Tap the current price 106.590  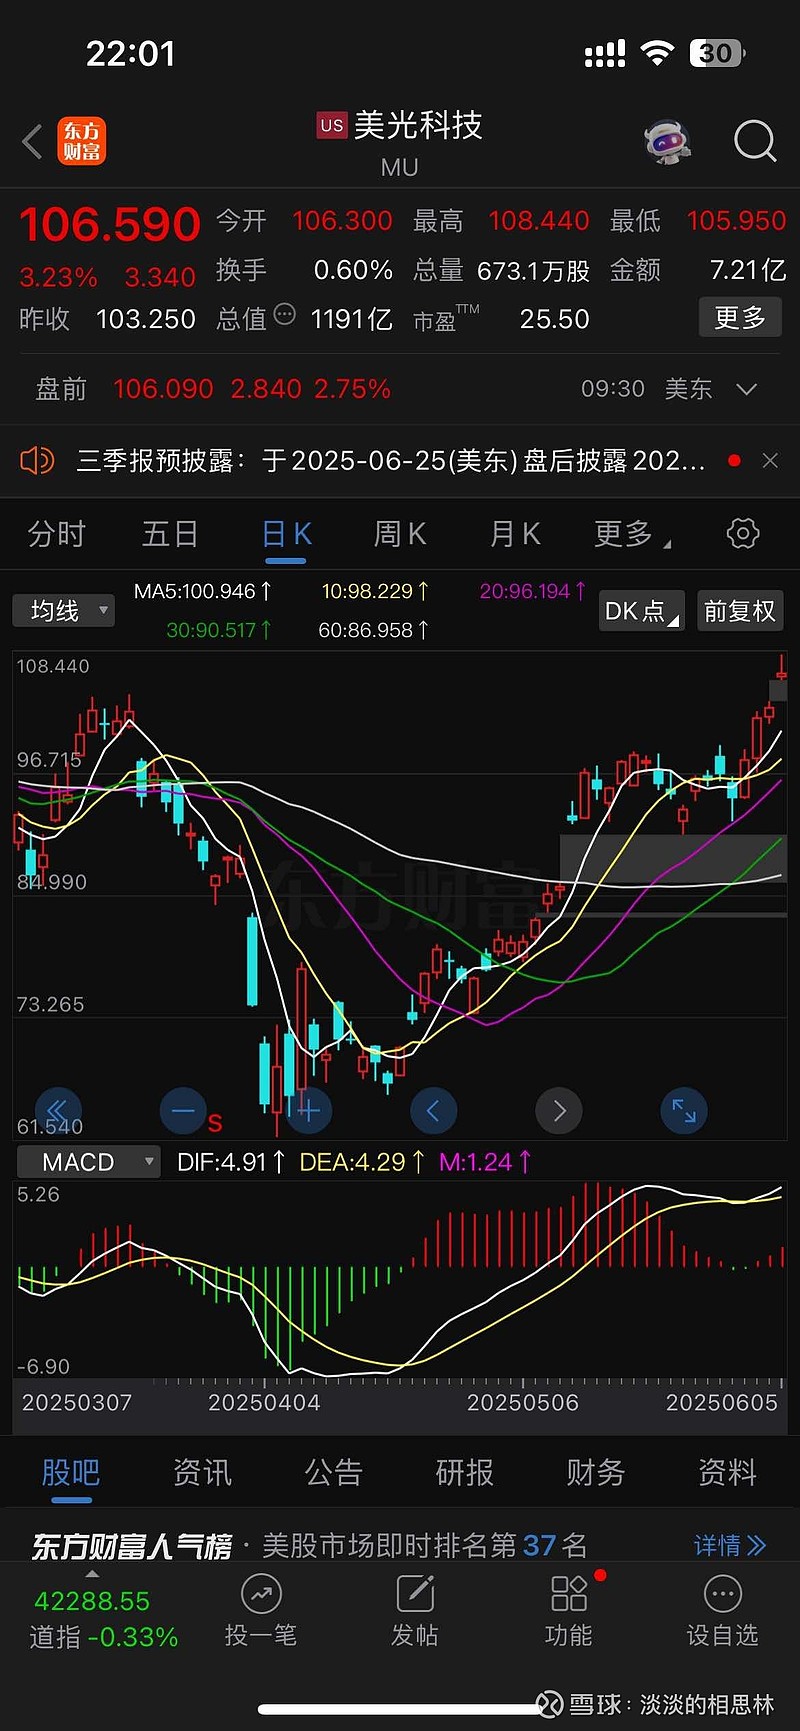pos(110,224)
